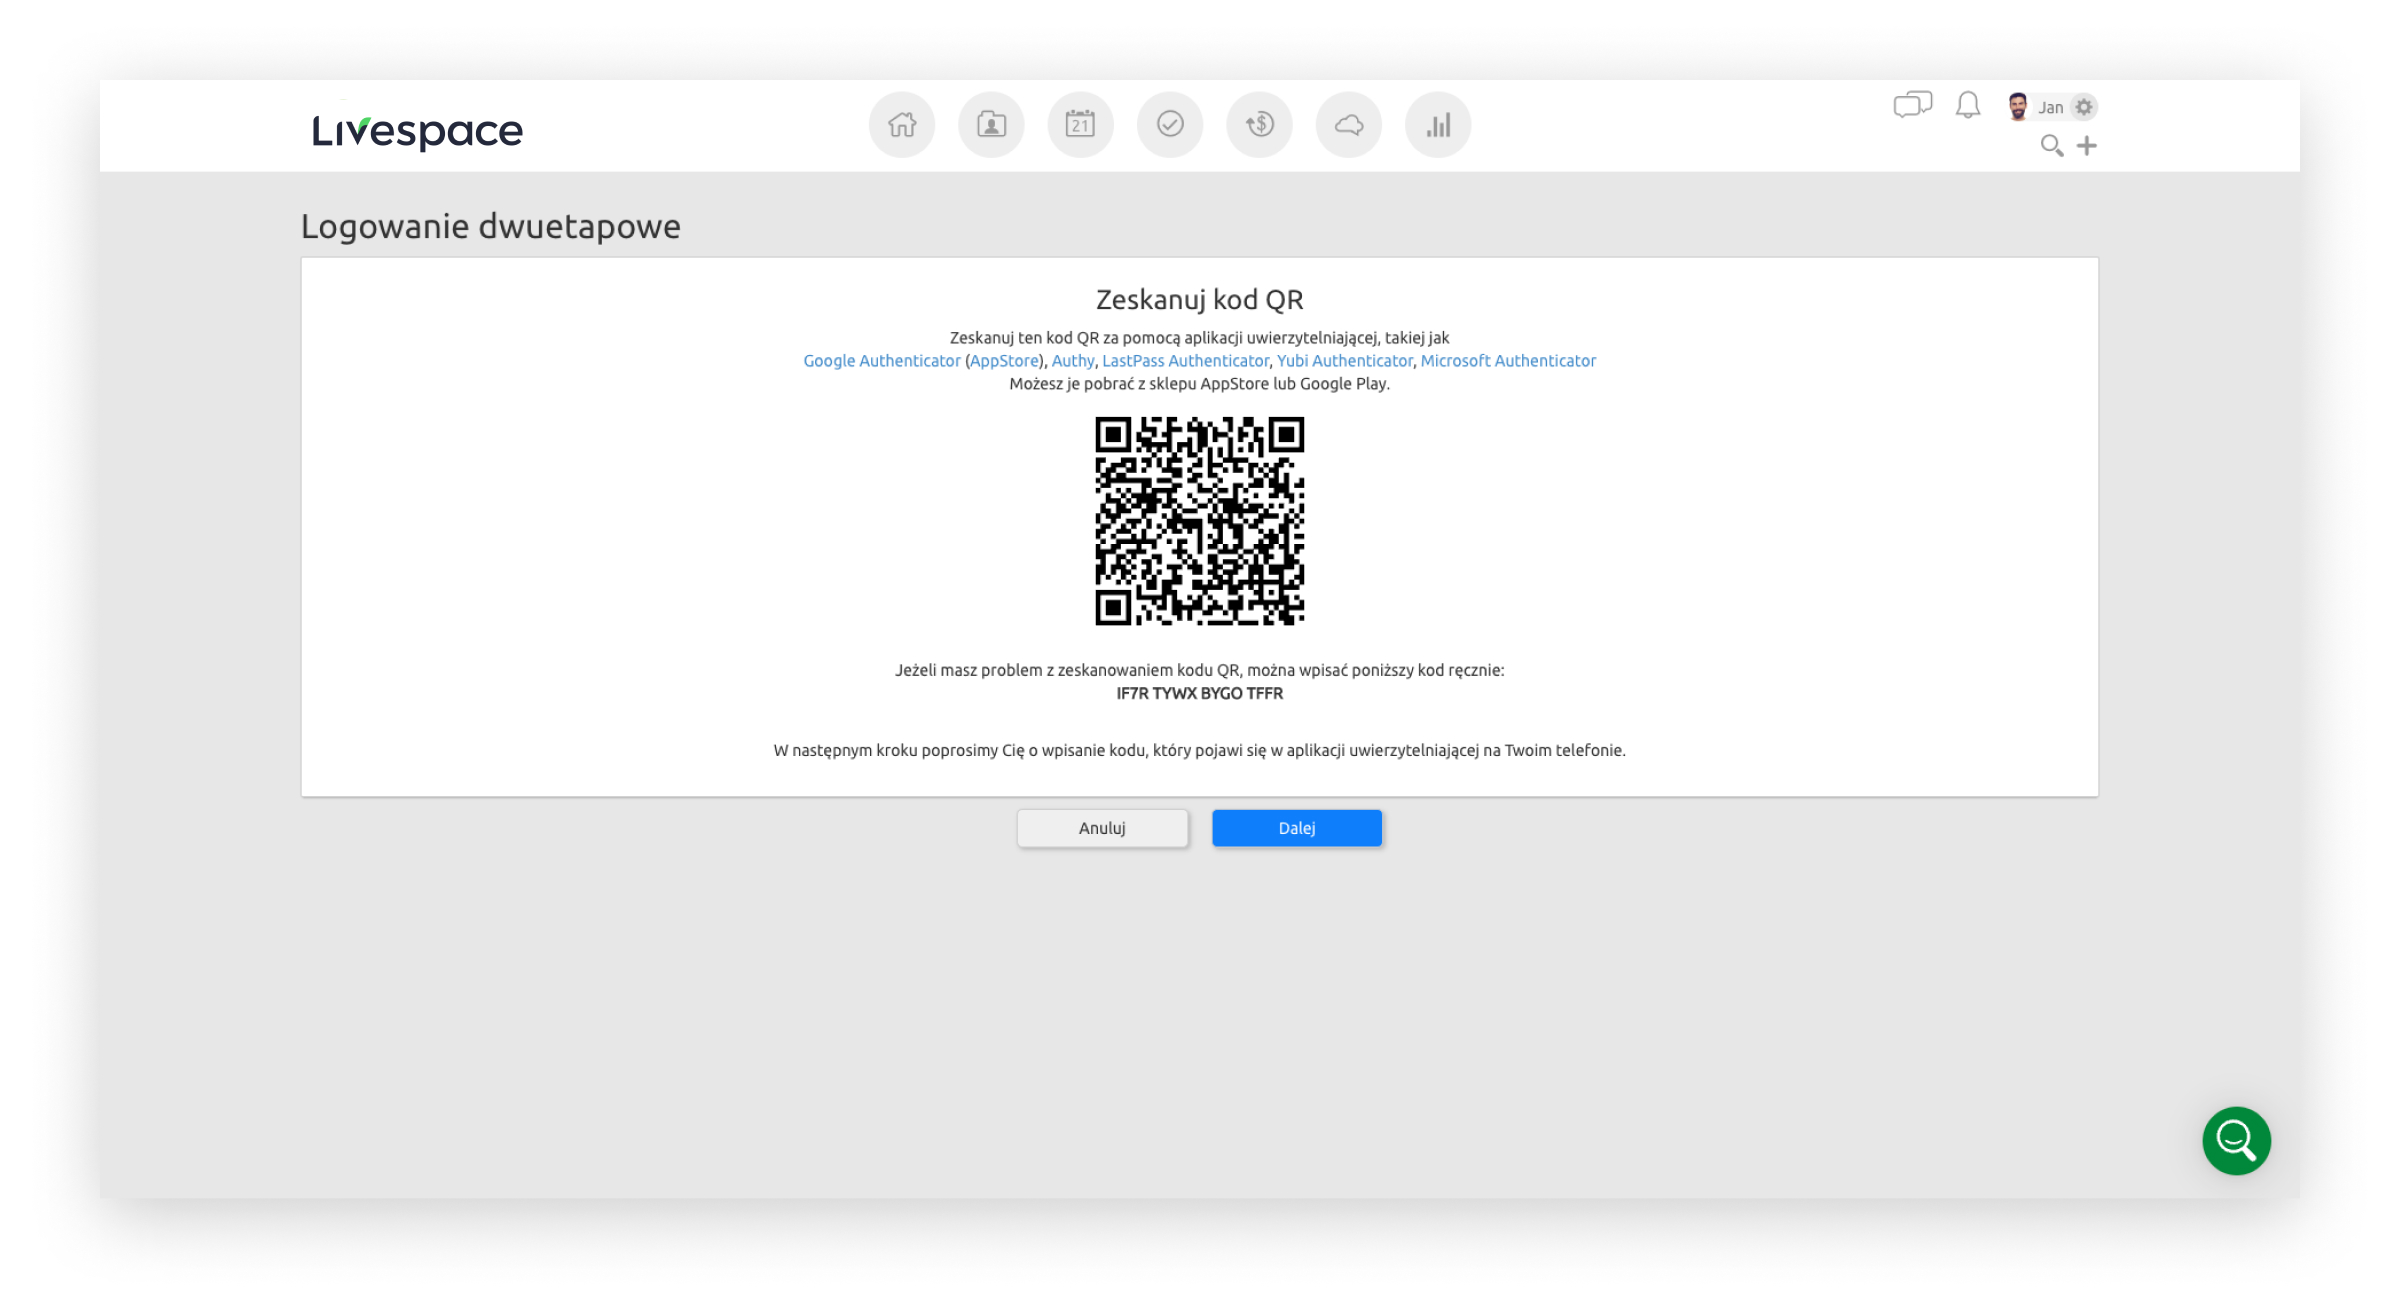Open the Contacts icon in navigation
The width and height of the screenshot is (2400, 1292).
pos(991,125)
